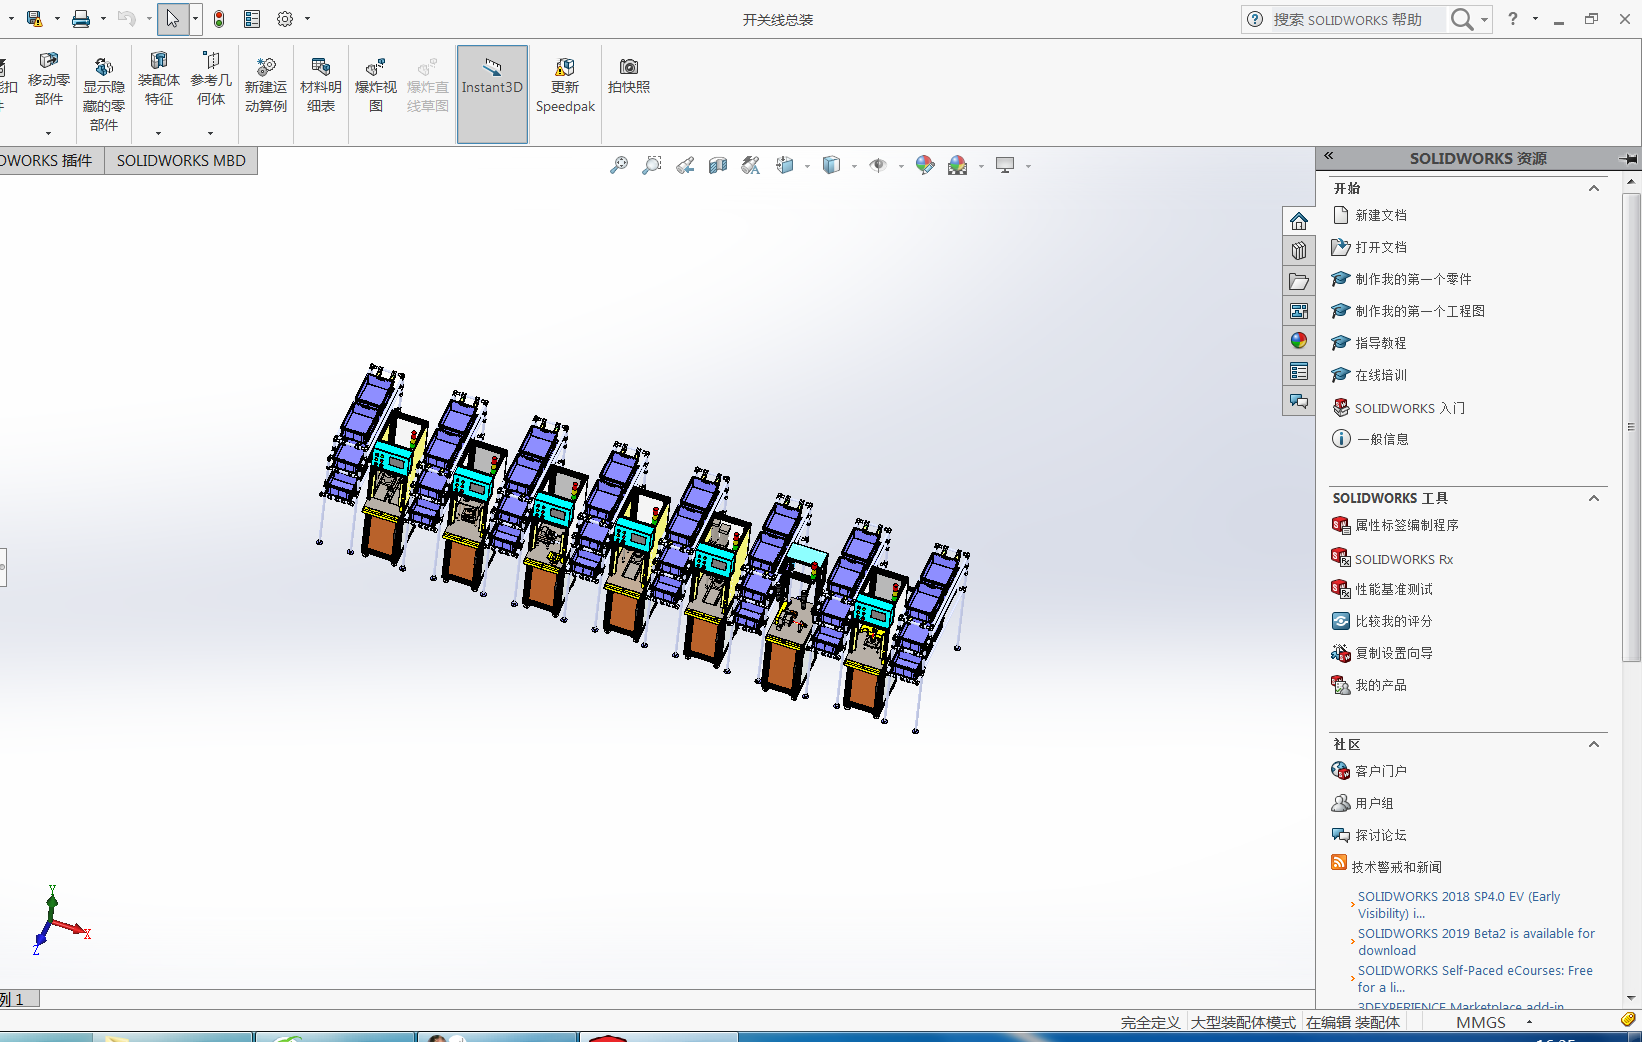The width and height of the screenshot is (1642, 1042).
Task: Click the Take Snapshot (拍快照) camera icon
Action: tap(628, 76)
